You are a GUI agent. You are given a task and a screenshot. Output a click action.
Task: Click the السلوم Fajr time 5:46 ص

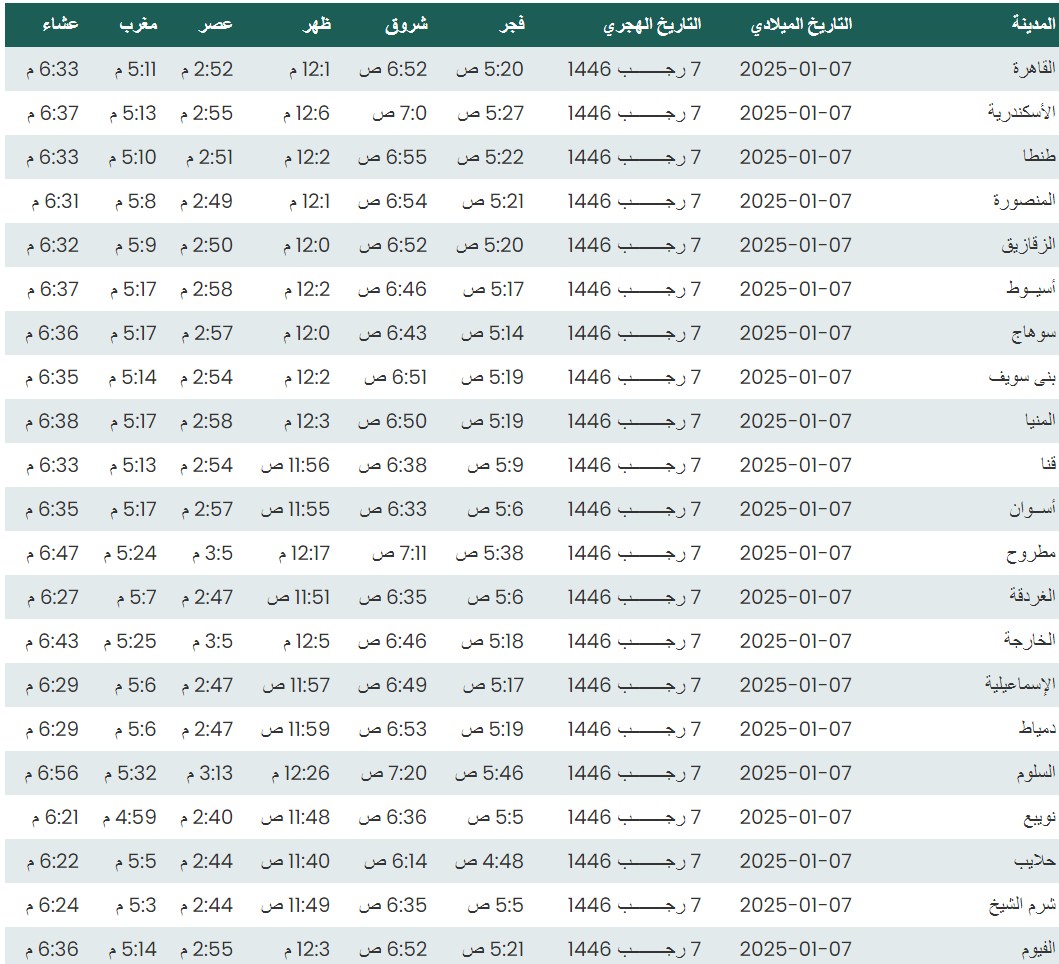tap(490, 773)
